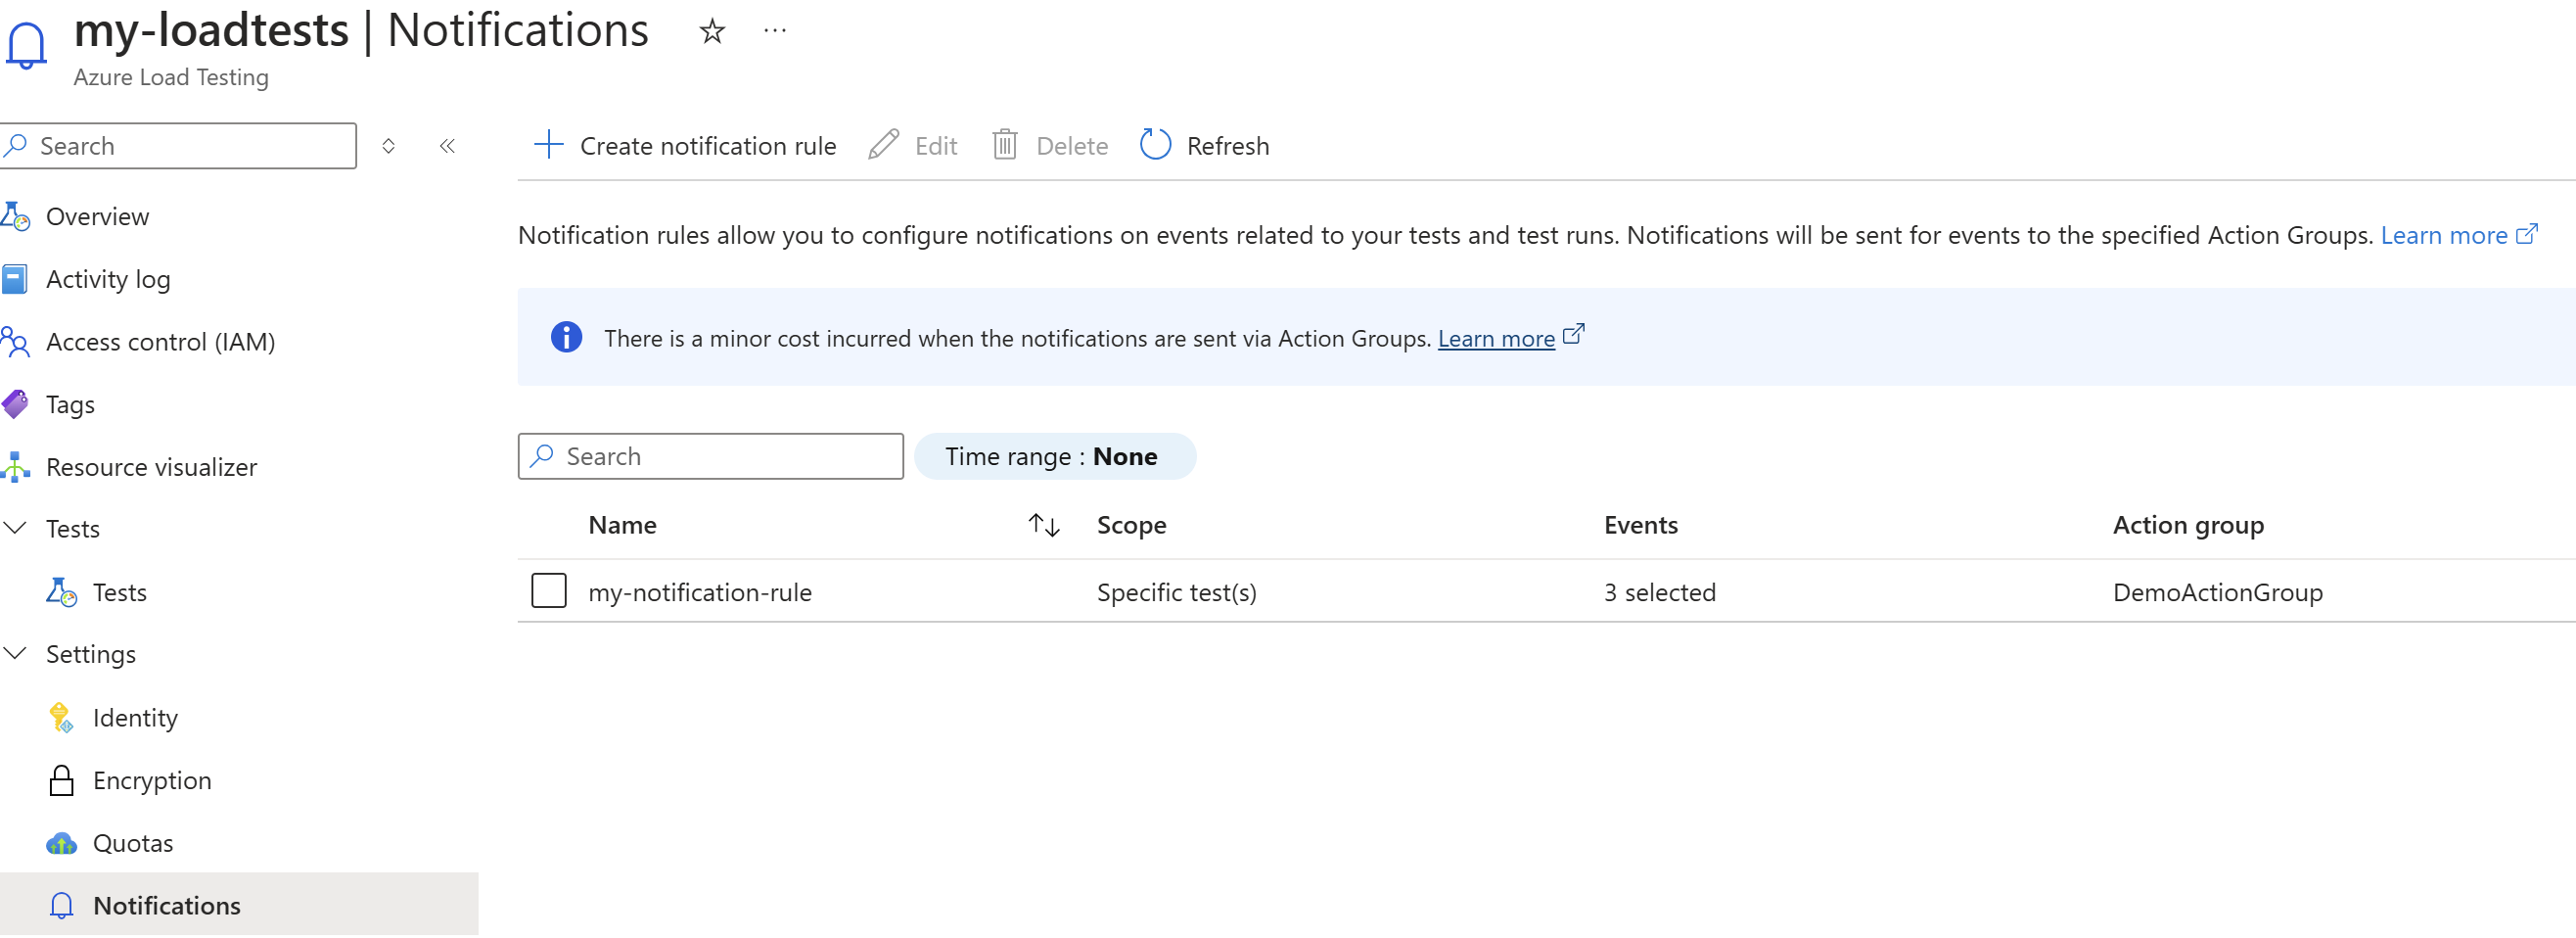Viewport: 2576px width, 938px height.
Task: Click the Action group column header
Action: 2187,525
